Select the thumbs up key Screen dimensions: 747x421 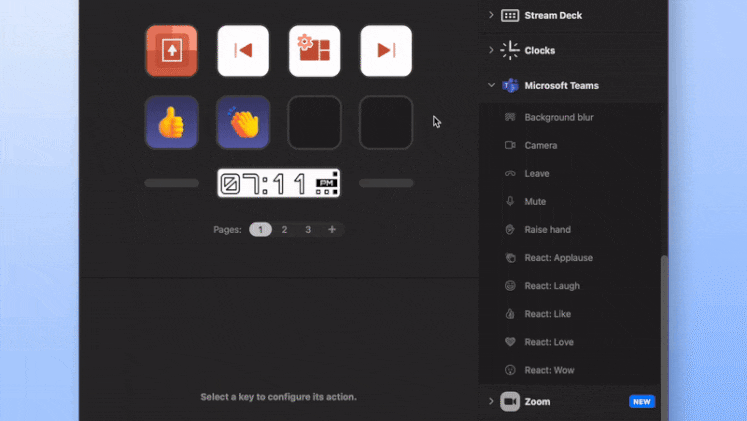click(x=172, y=122)
